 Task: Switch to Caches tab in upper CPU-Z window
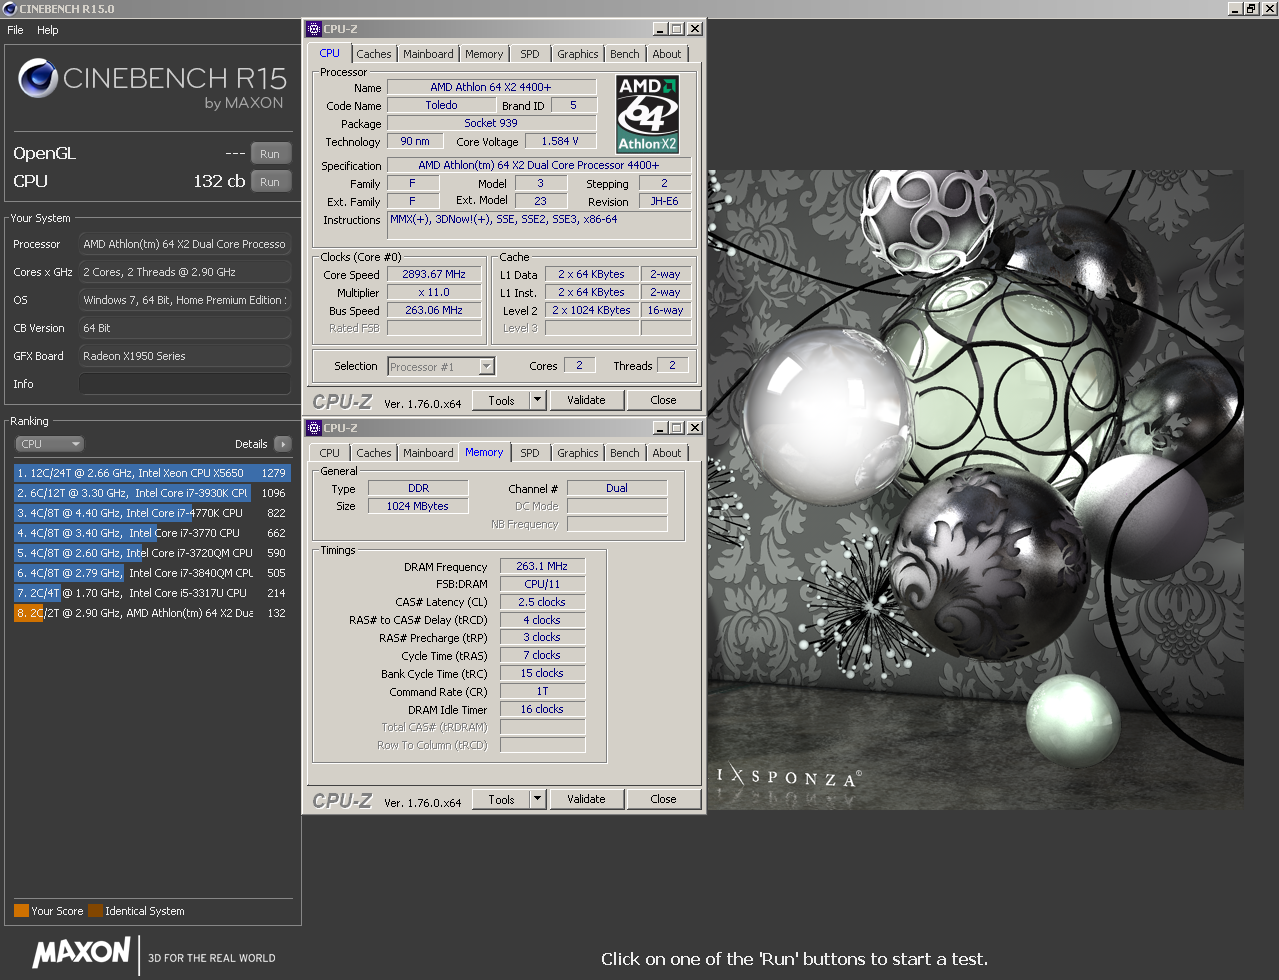click(374, 54)
